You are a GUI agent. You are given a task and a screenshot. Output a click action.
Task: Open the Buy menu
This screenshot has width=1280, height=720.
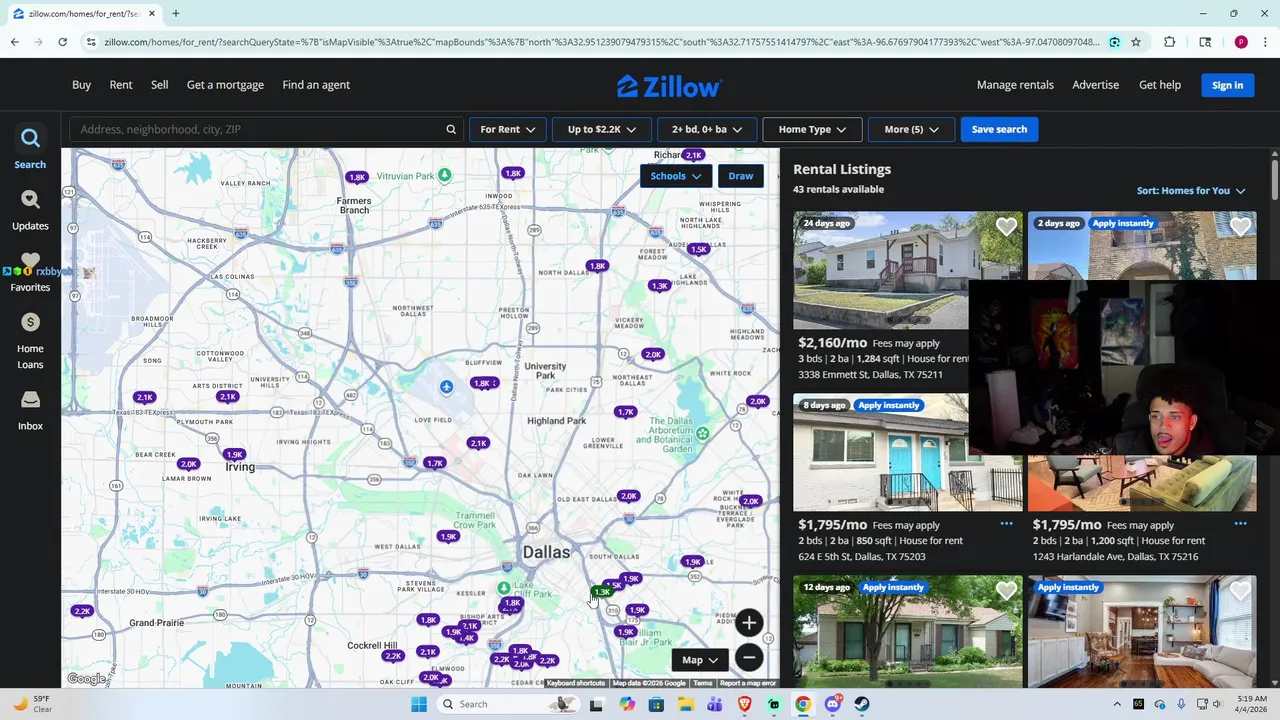81,85
